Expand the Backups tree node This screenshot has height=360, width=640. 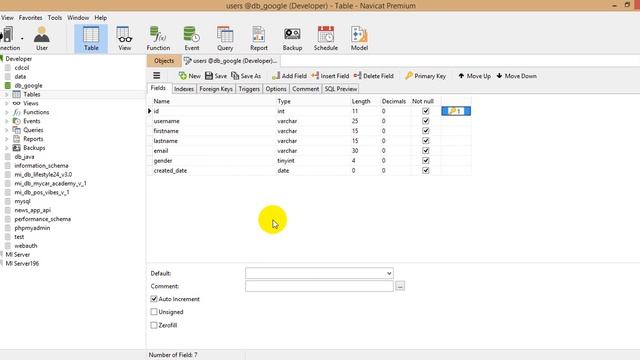[7, 148]
